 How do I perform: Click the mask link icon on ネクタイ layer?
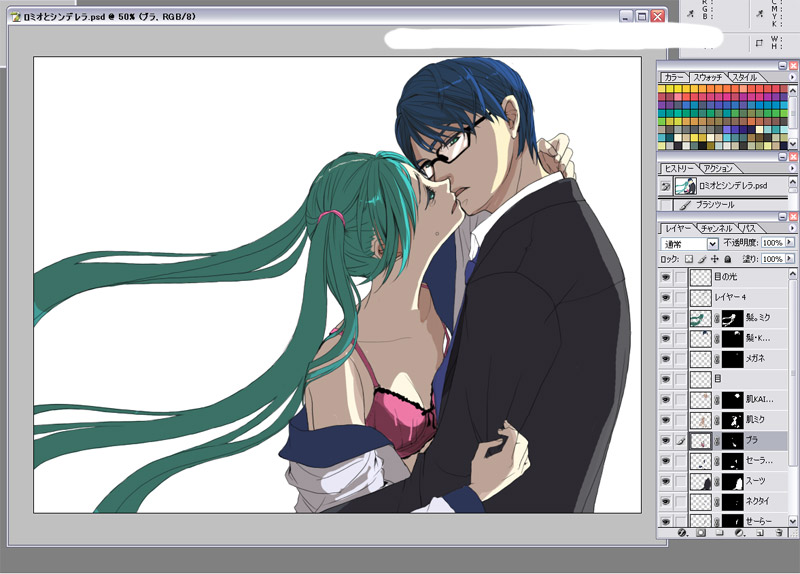point(716,503)
